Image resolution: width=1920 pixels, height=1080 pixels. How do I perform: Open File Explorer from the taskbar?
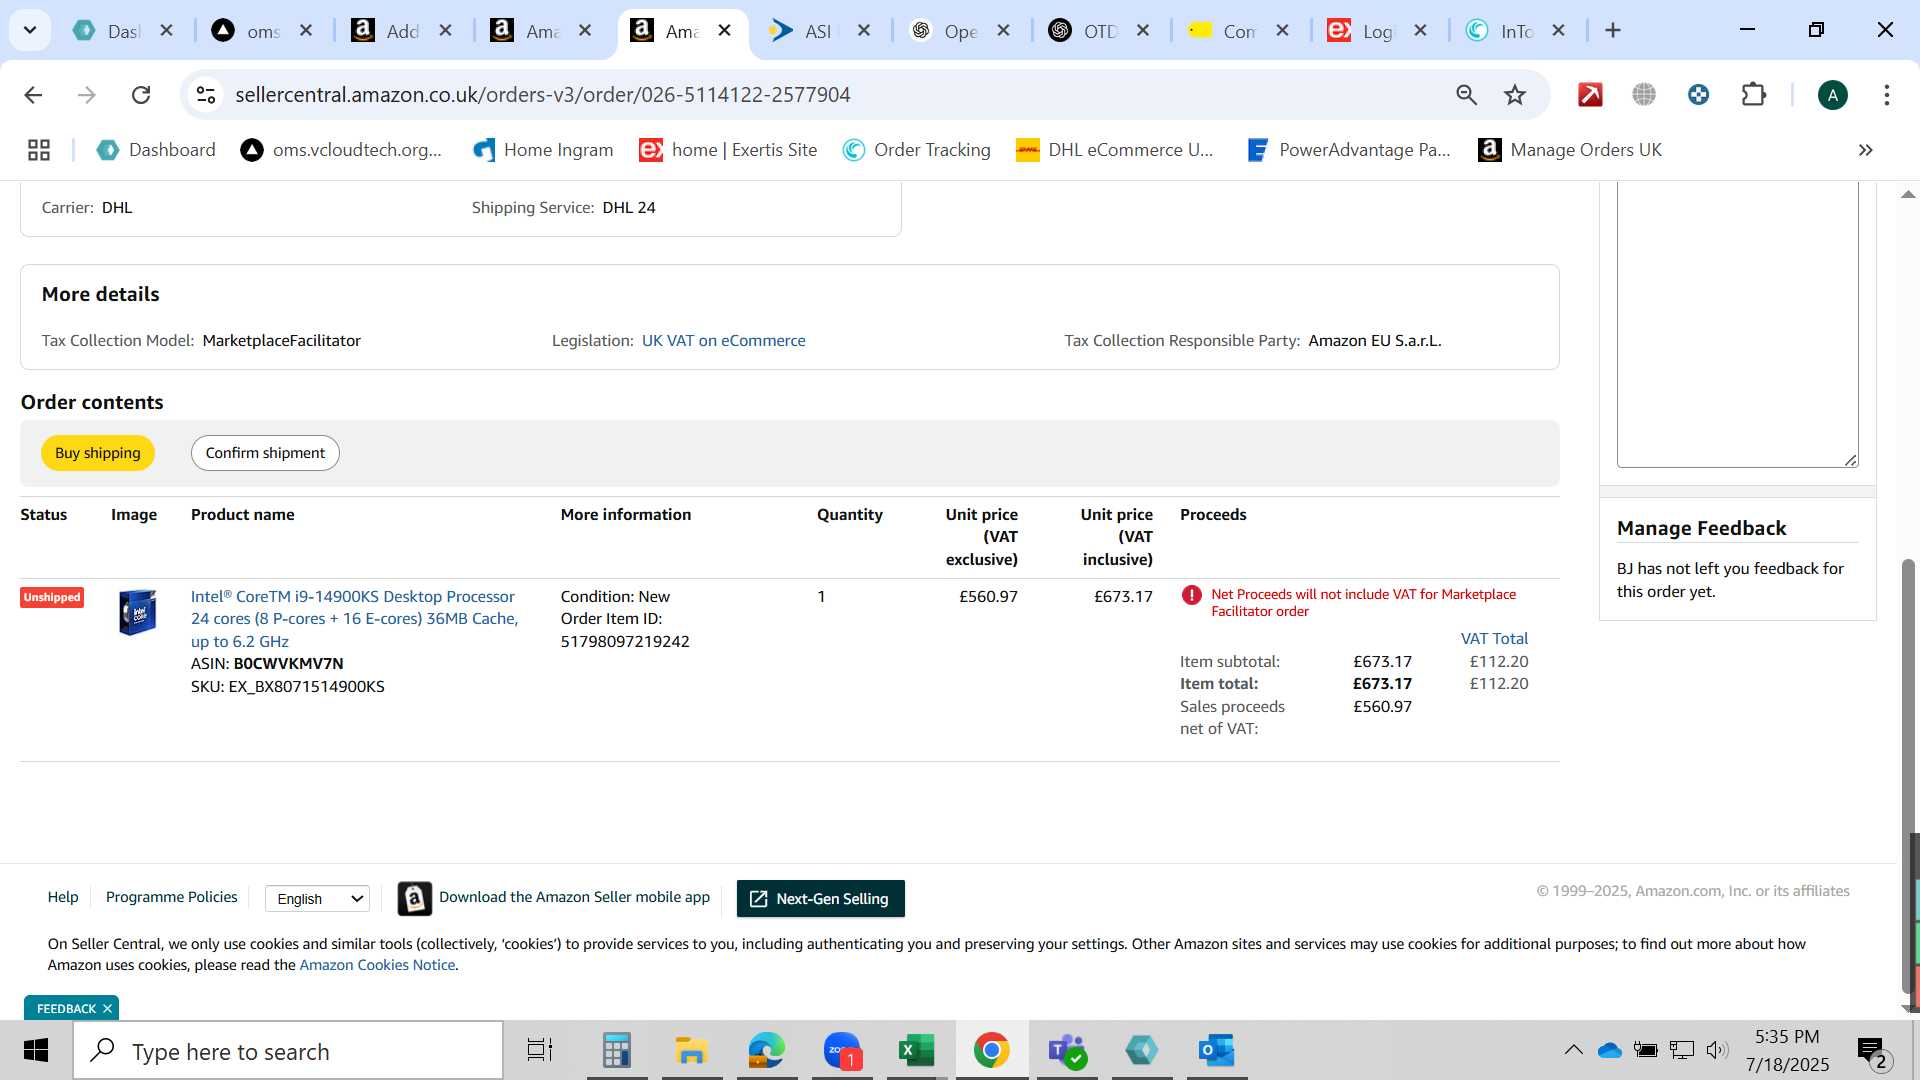point(691,1050)
